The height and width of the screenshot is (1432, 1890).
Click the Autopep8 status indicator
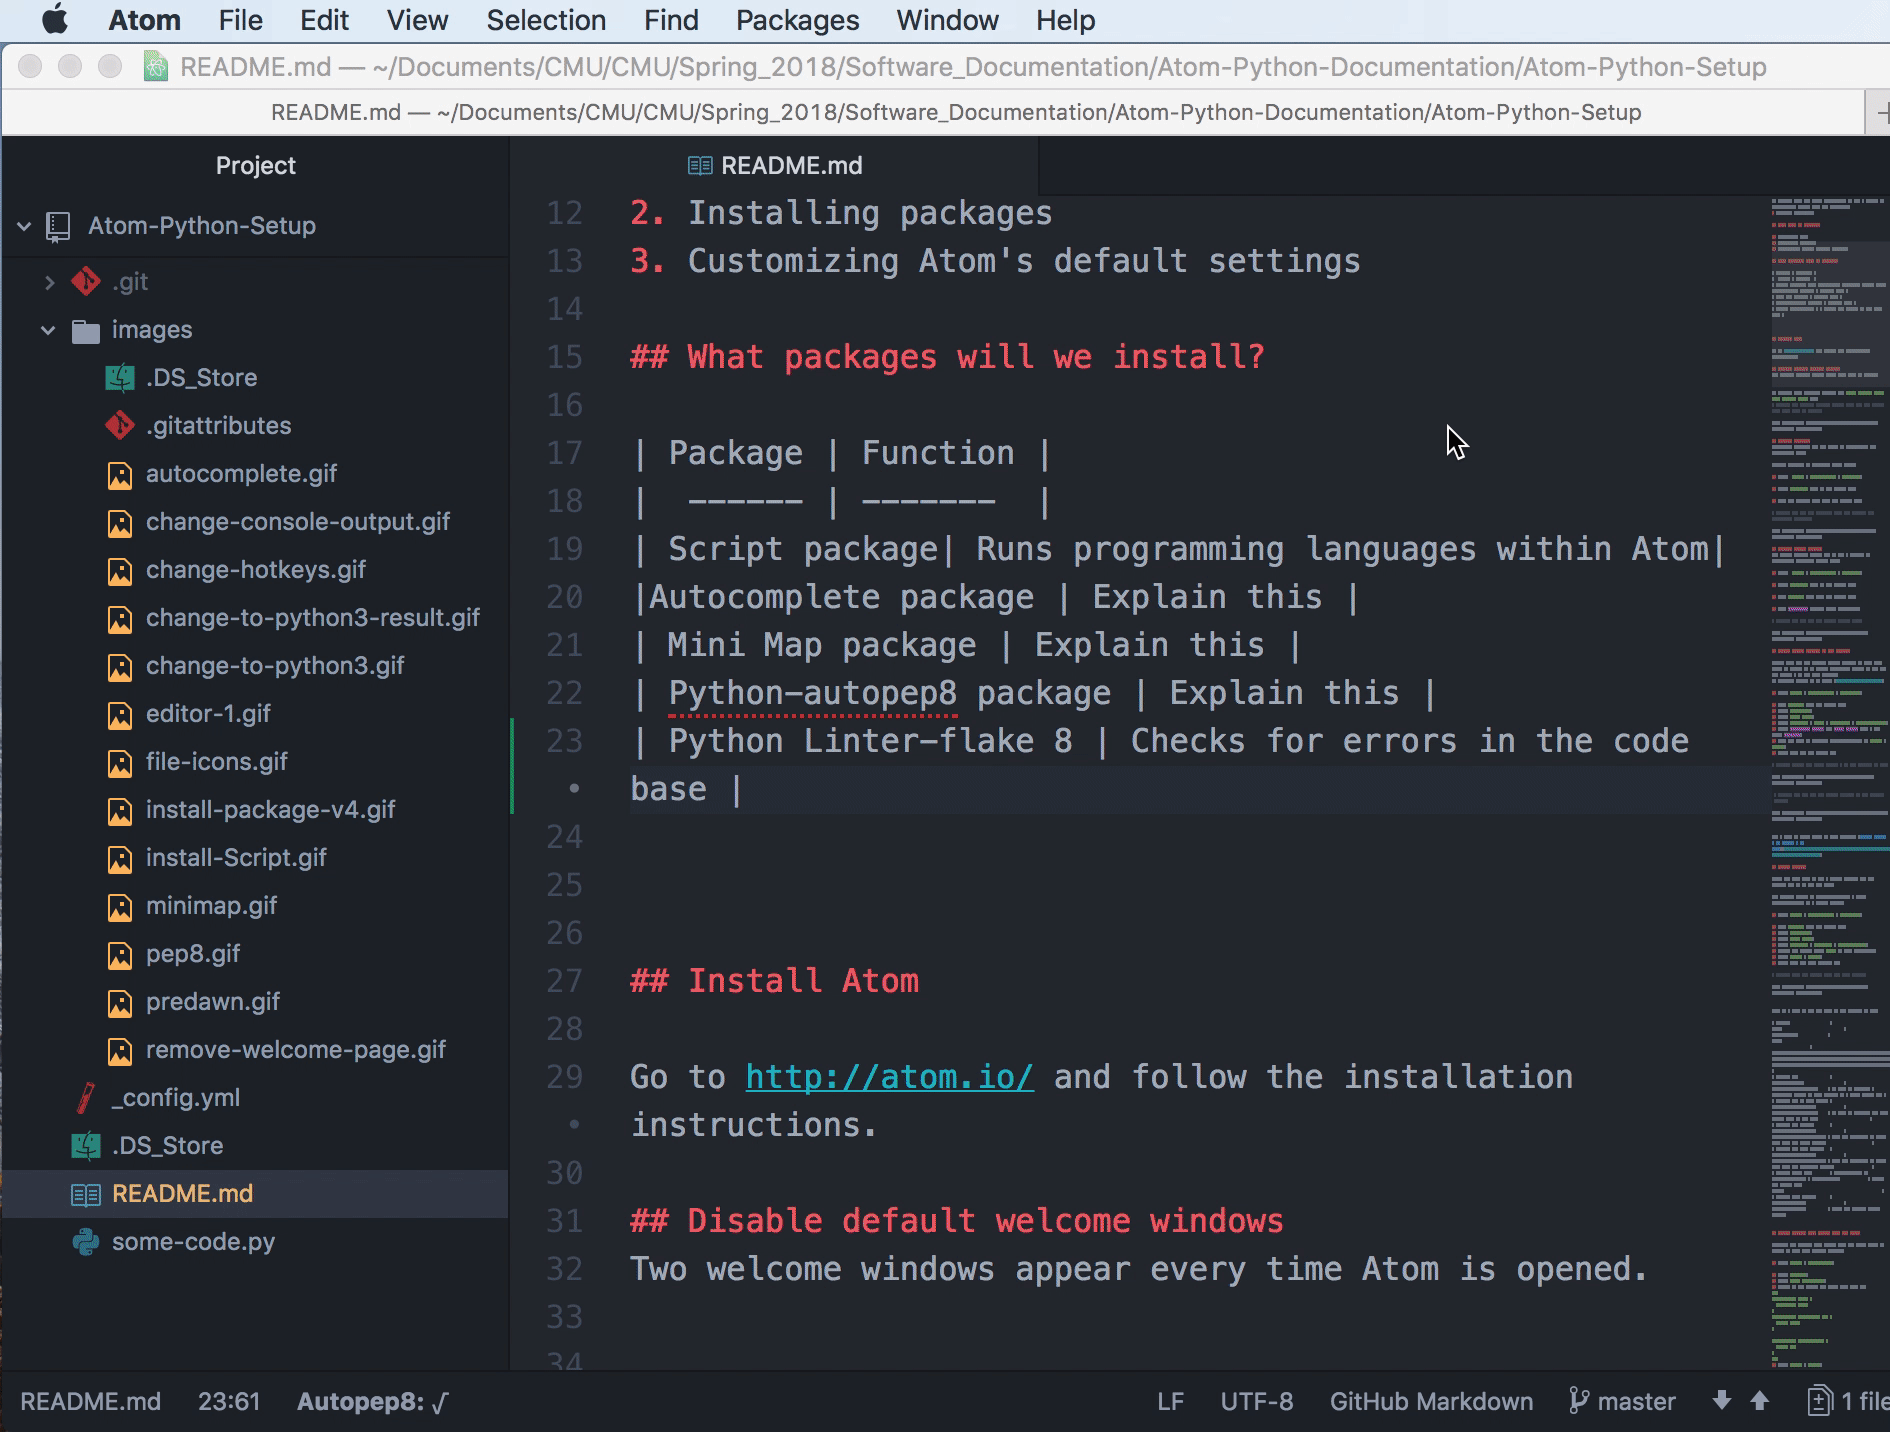pos(373,1402)
